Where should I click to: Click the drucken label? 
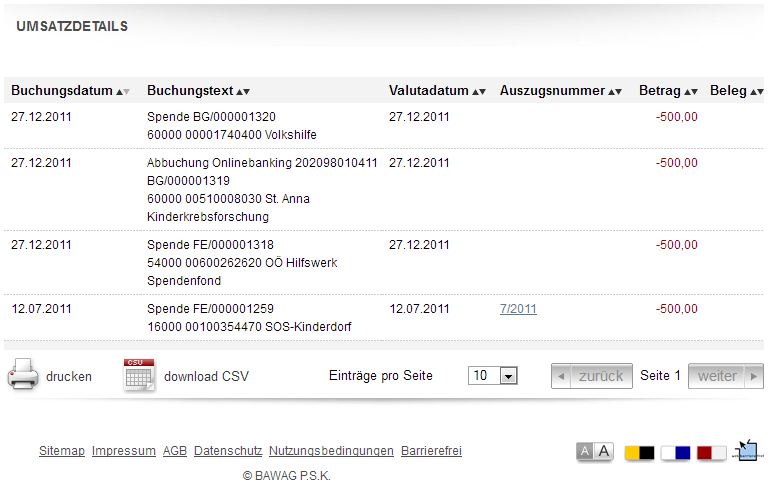pyautogui.click(x=69, y=376)
